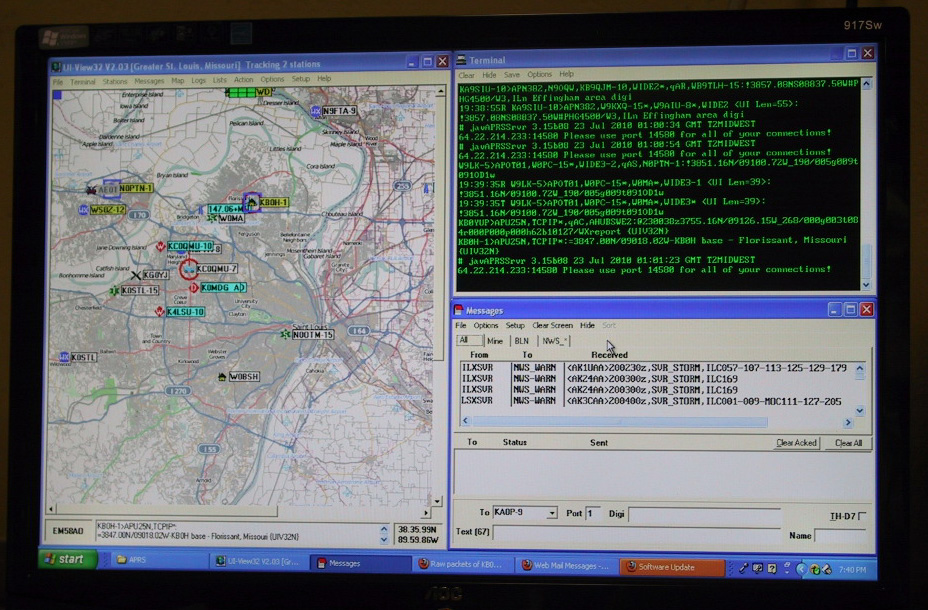Image resolution: width=928 pixels, height=610 pixels.
Task: Click the N9FTA-9 weather station icon
Action: coord(317,111)
